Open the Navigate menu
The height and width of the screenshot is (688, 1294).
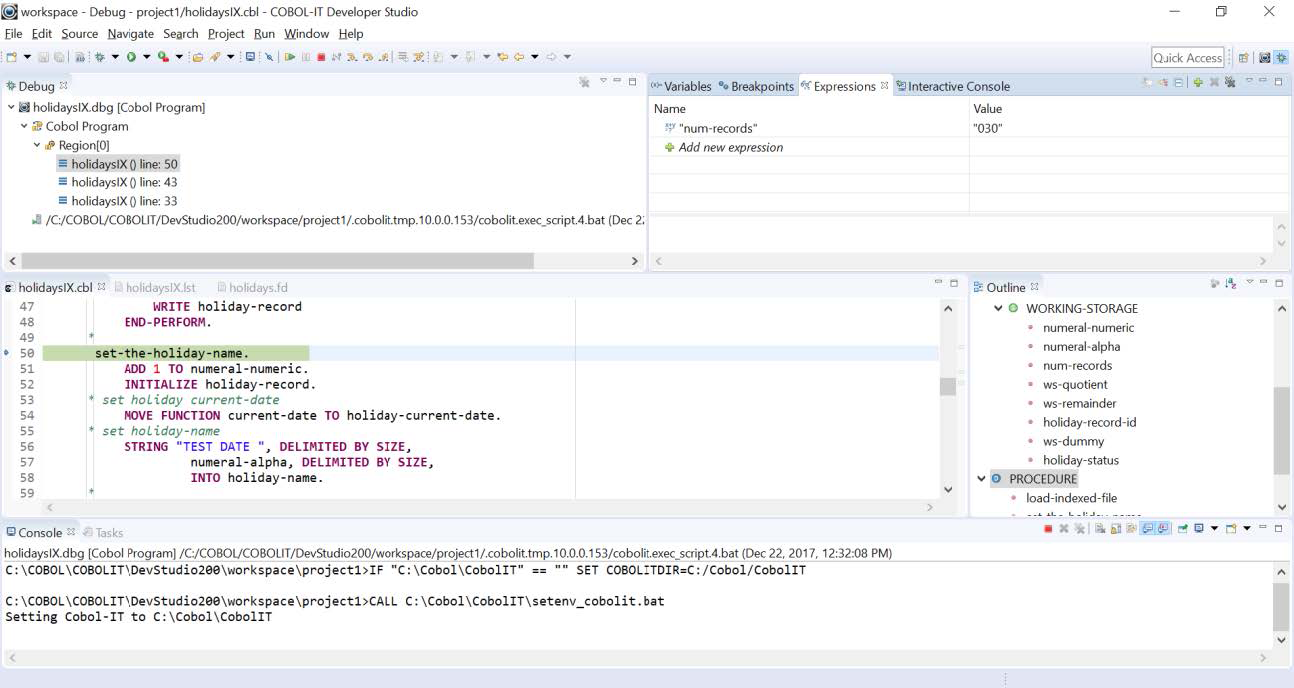coord(130,34)
